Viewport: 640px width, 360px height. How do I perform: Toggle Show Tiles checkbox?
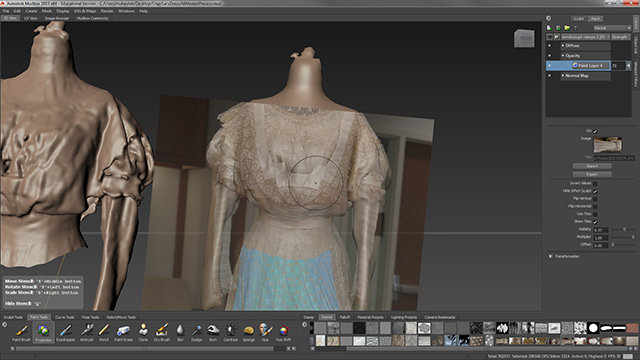(595, 222)
